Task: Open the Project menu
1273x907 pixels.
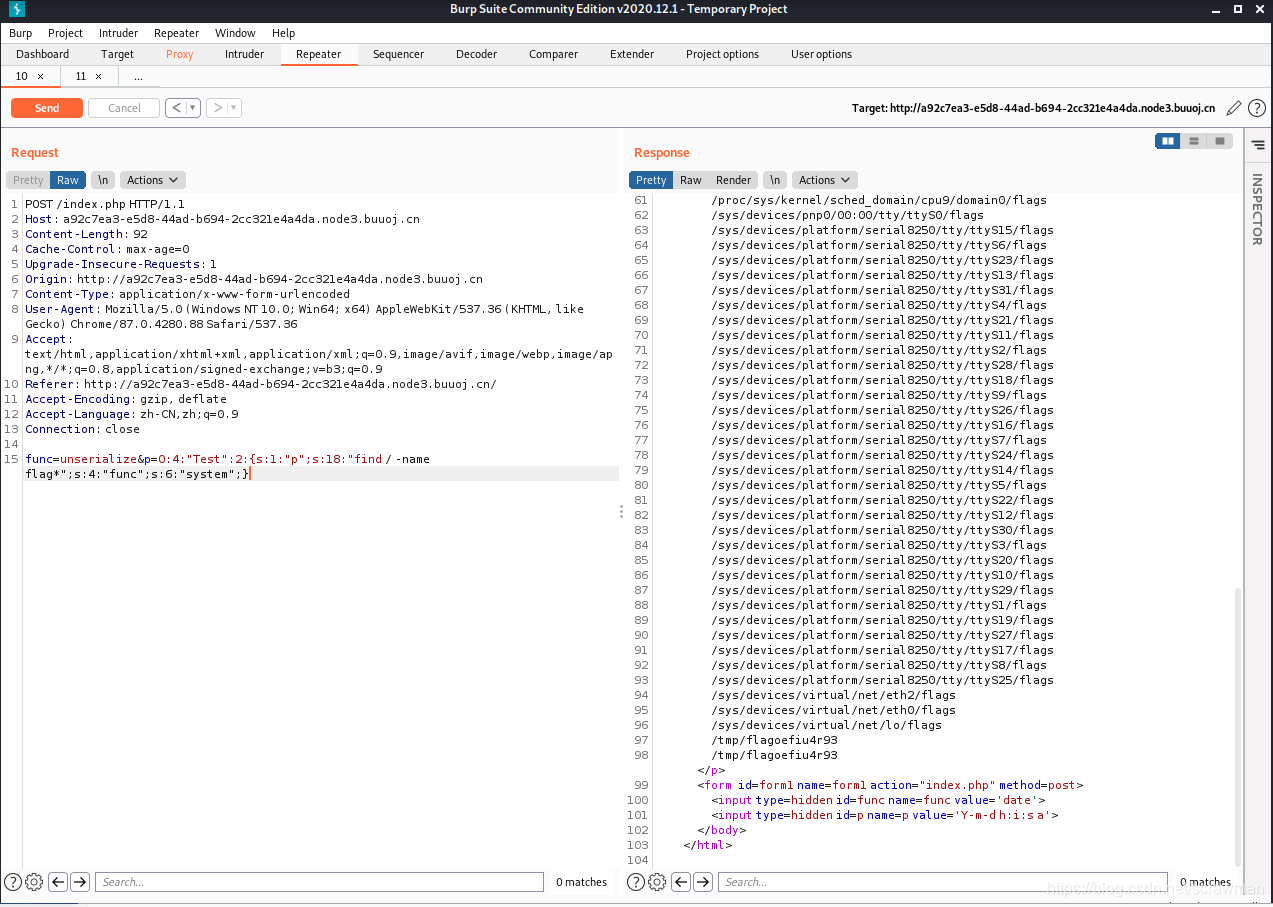Action: 66,33
